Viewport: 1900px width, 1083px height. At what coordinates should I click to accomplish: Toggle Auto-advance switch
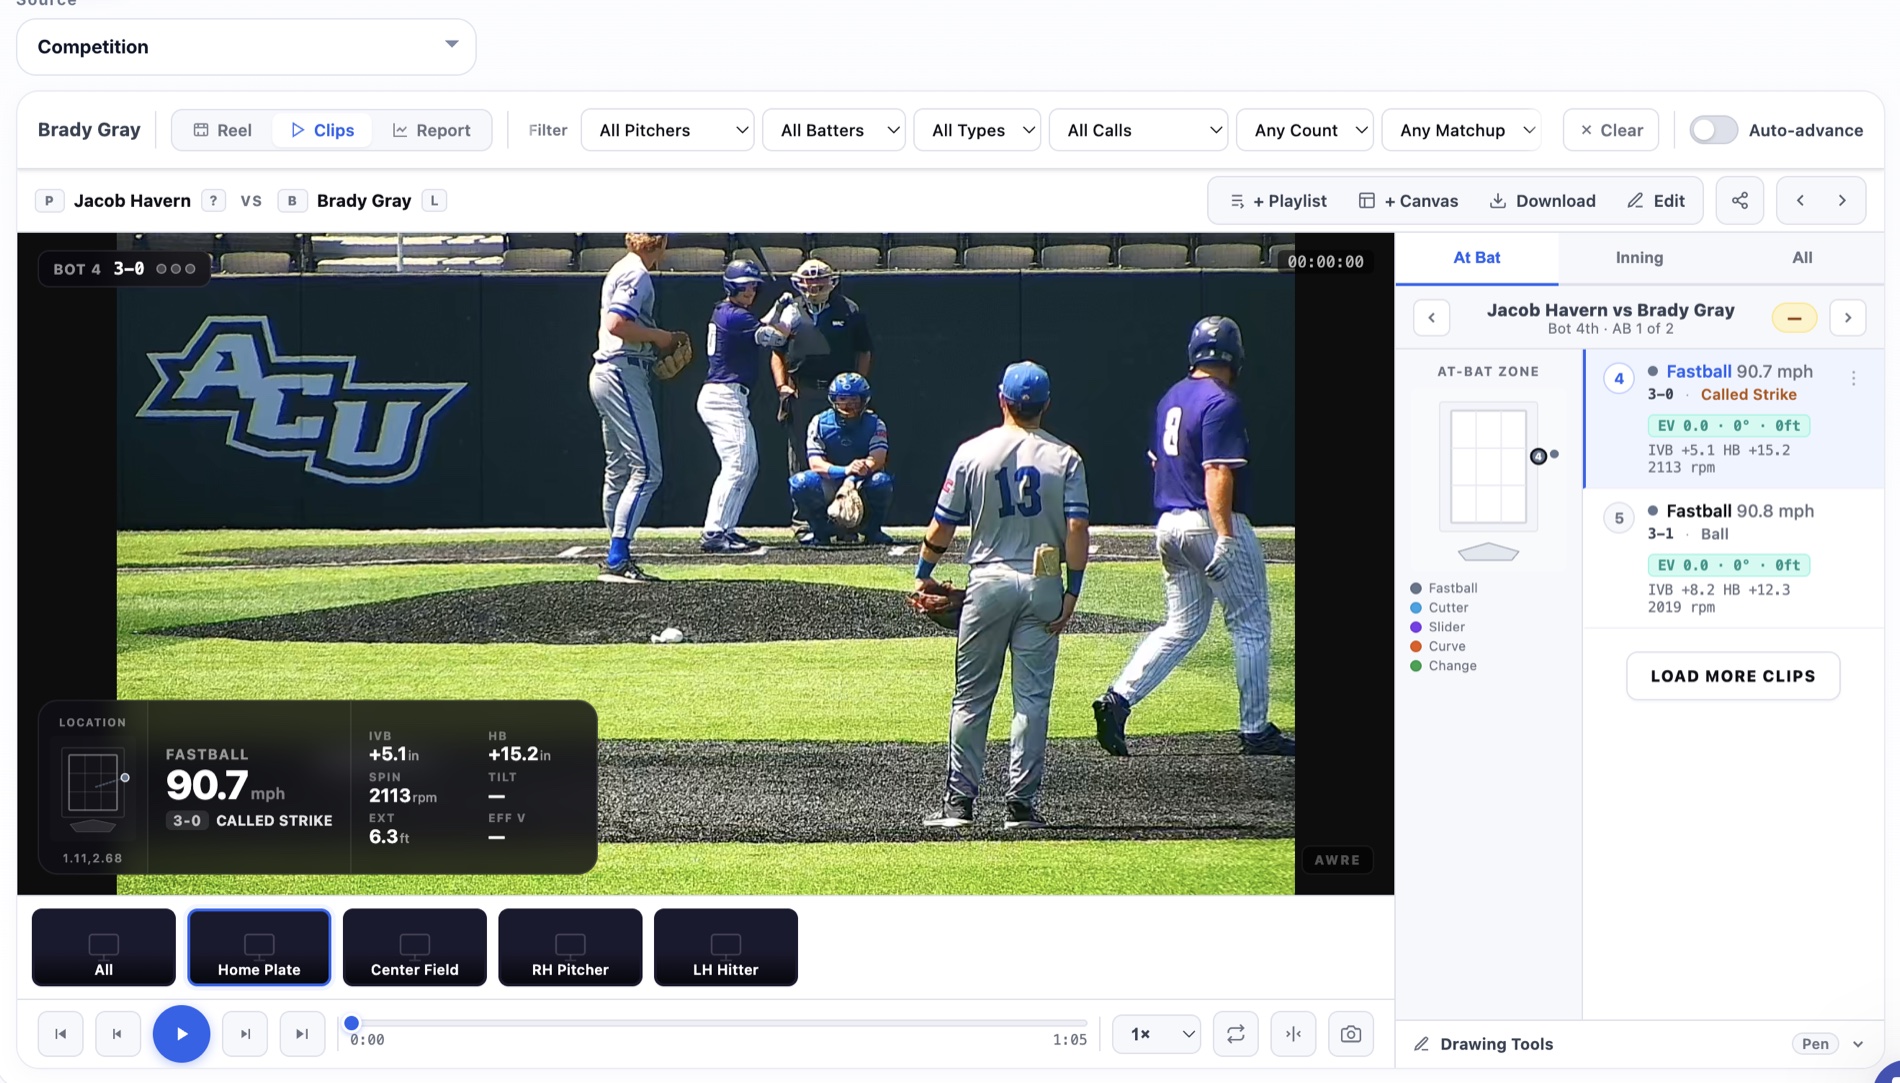1713,130
